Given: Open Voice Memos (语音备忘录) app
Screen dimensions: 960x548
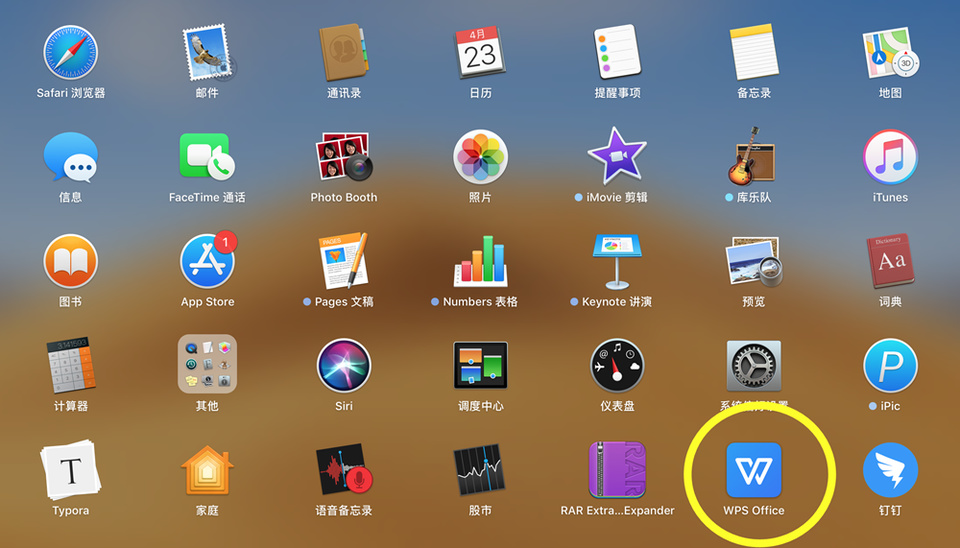Looking at the screenshot, I should tap(344, 470).
